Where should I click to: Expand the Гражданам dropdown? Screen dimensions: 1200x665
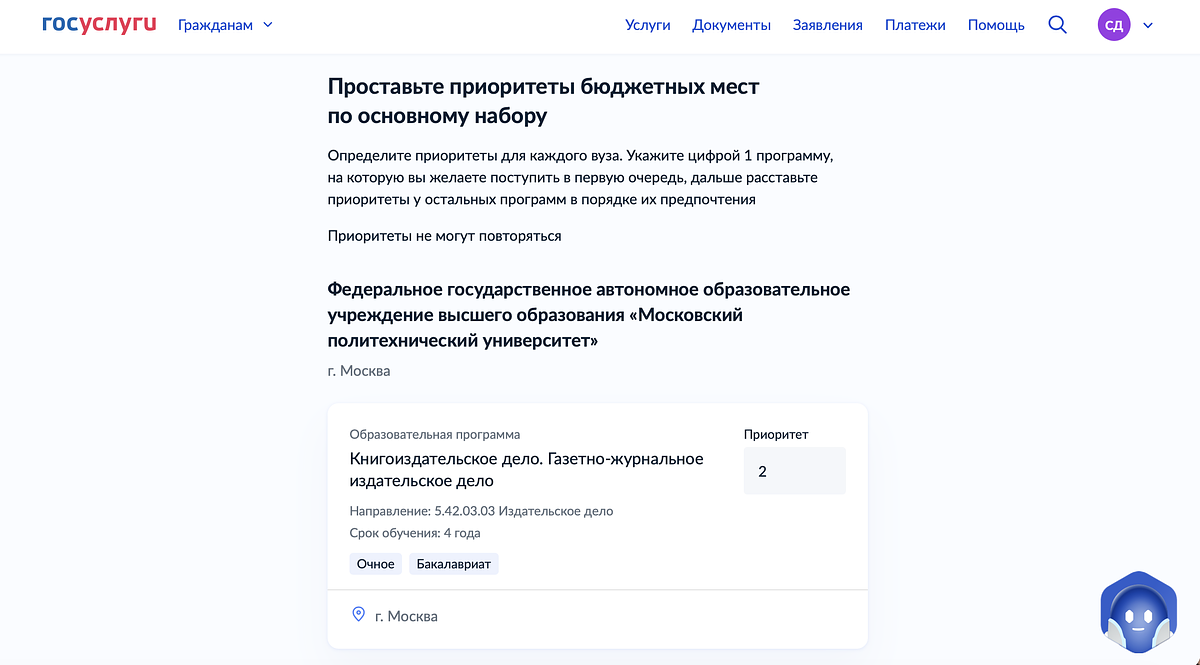tap(225, 25)
